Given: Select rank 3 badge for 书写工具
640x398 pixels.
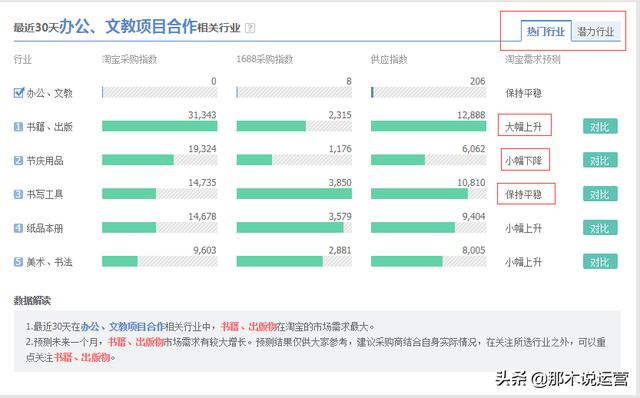Looking at the screenshot, I should pyautogui.click(x=18, y=194).
